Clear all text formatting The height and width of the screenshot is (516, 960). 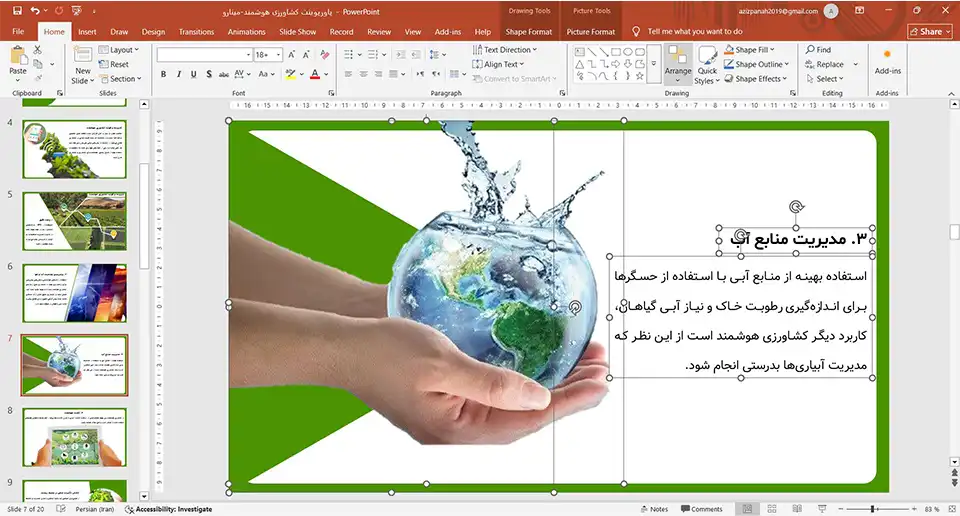point(324,55)
